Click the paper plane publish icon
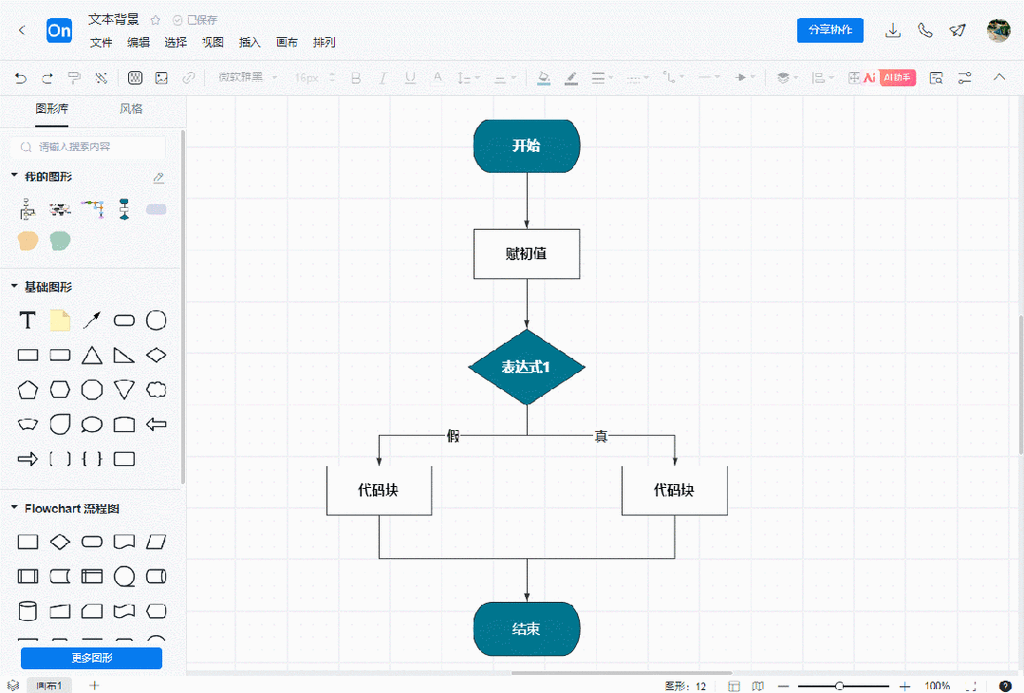 [x=957, y=31]
